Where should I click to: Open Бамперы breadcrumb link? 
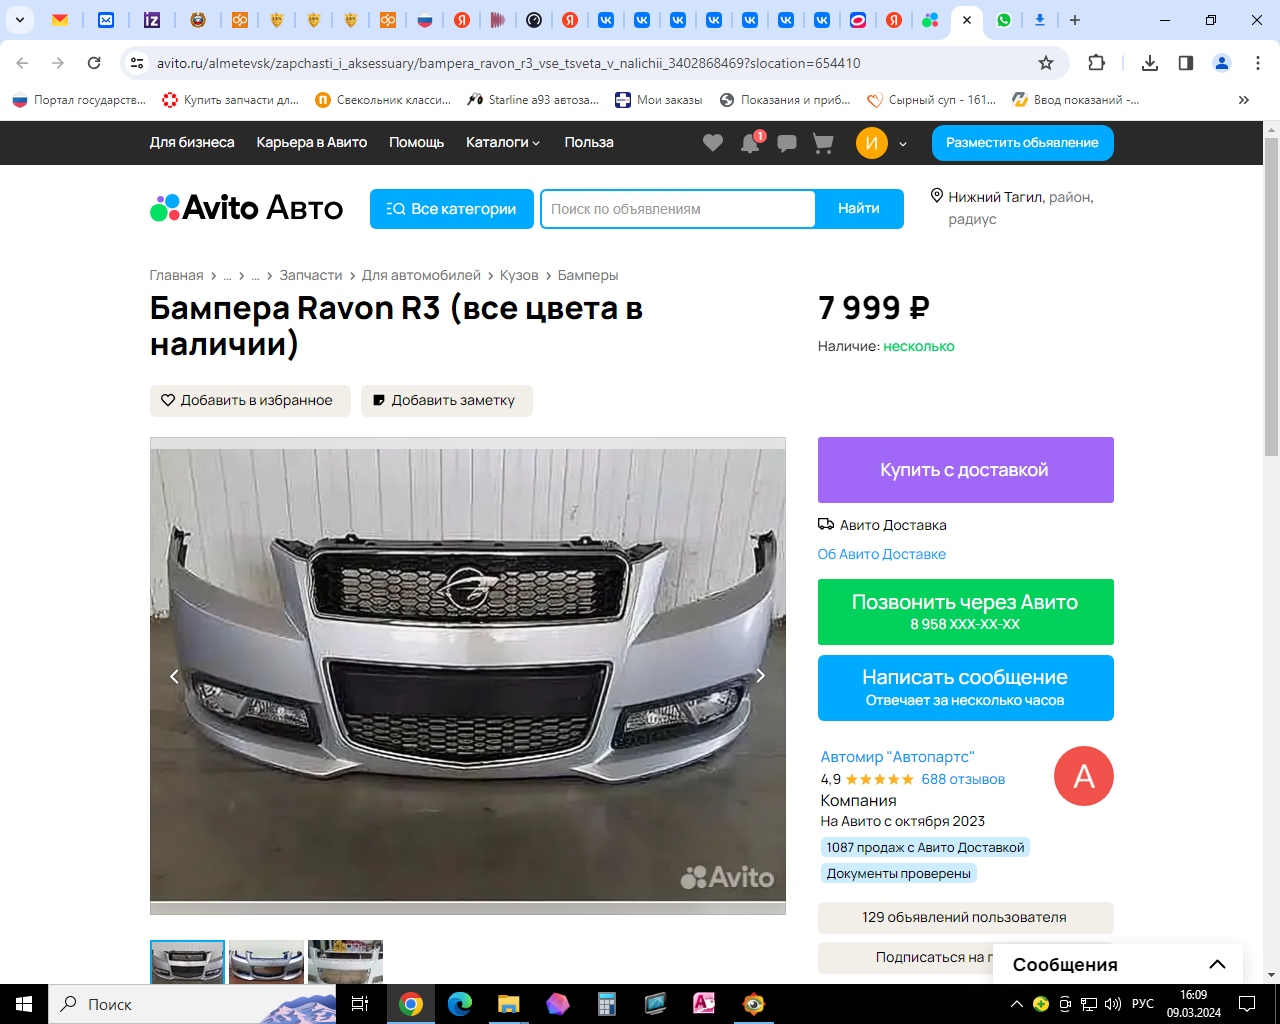[588, 275]
